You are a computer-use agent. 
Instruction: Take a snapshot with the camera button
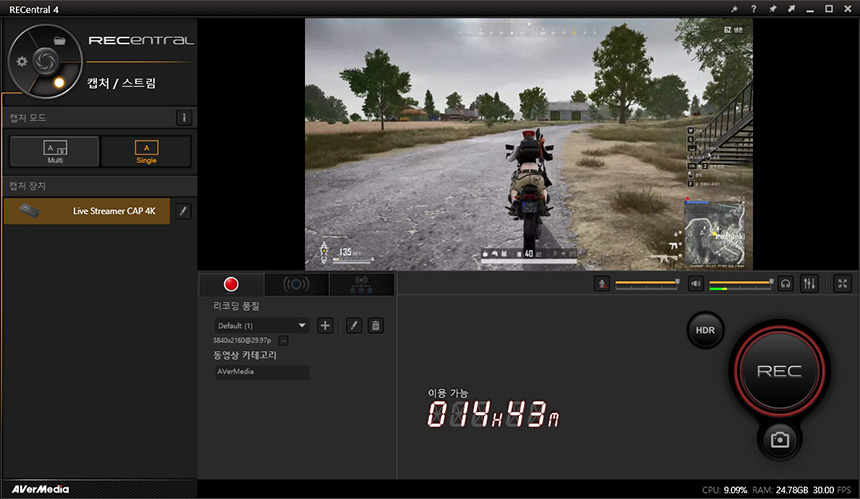click(779, 440)
